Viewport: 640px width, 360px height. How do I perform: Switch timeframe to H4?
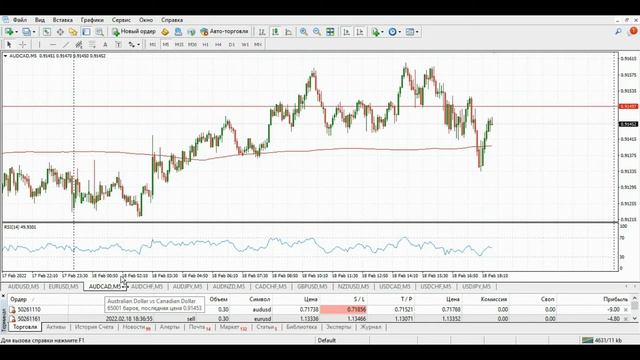(218, 44)
